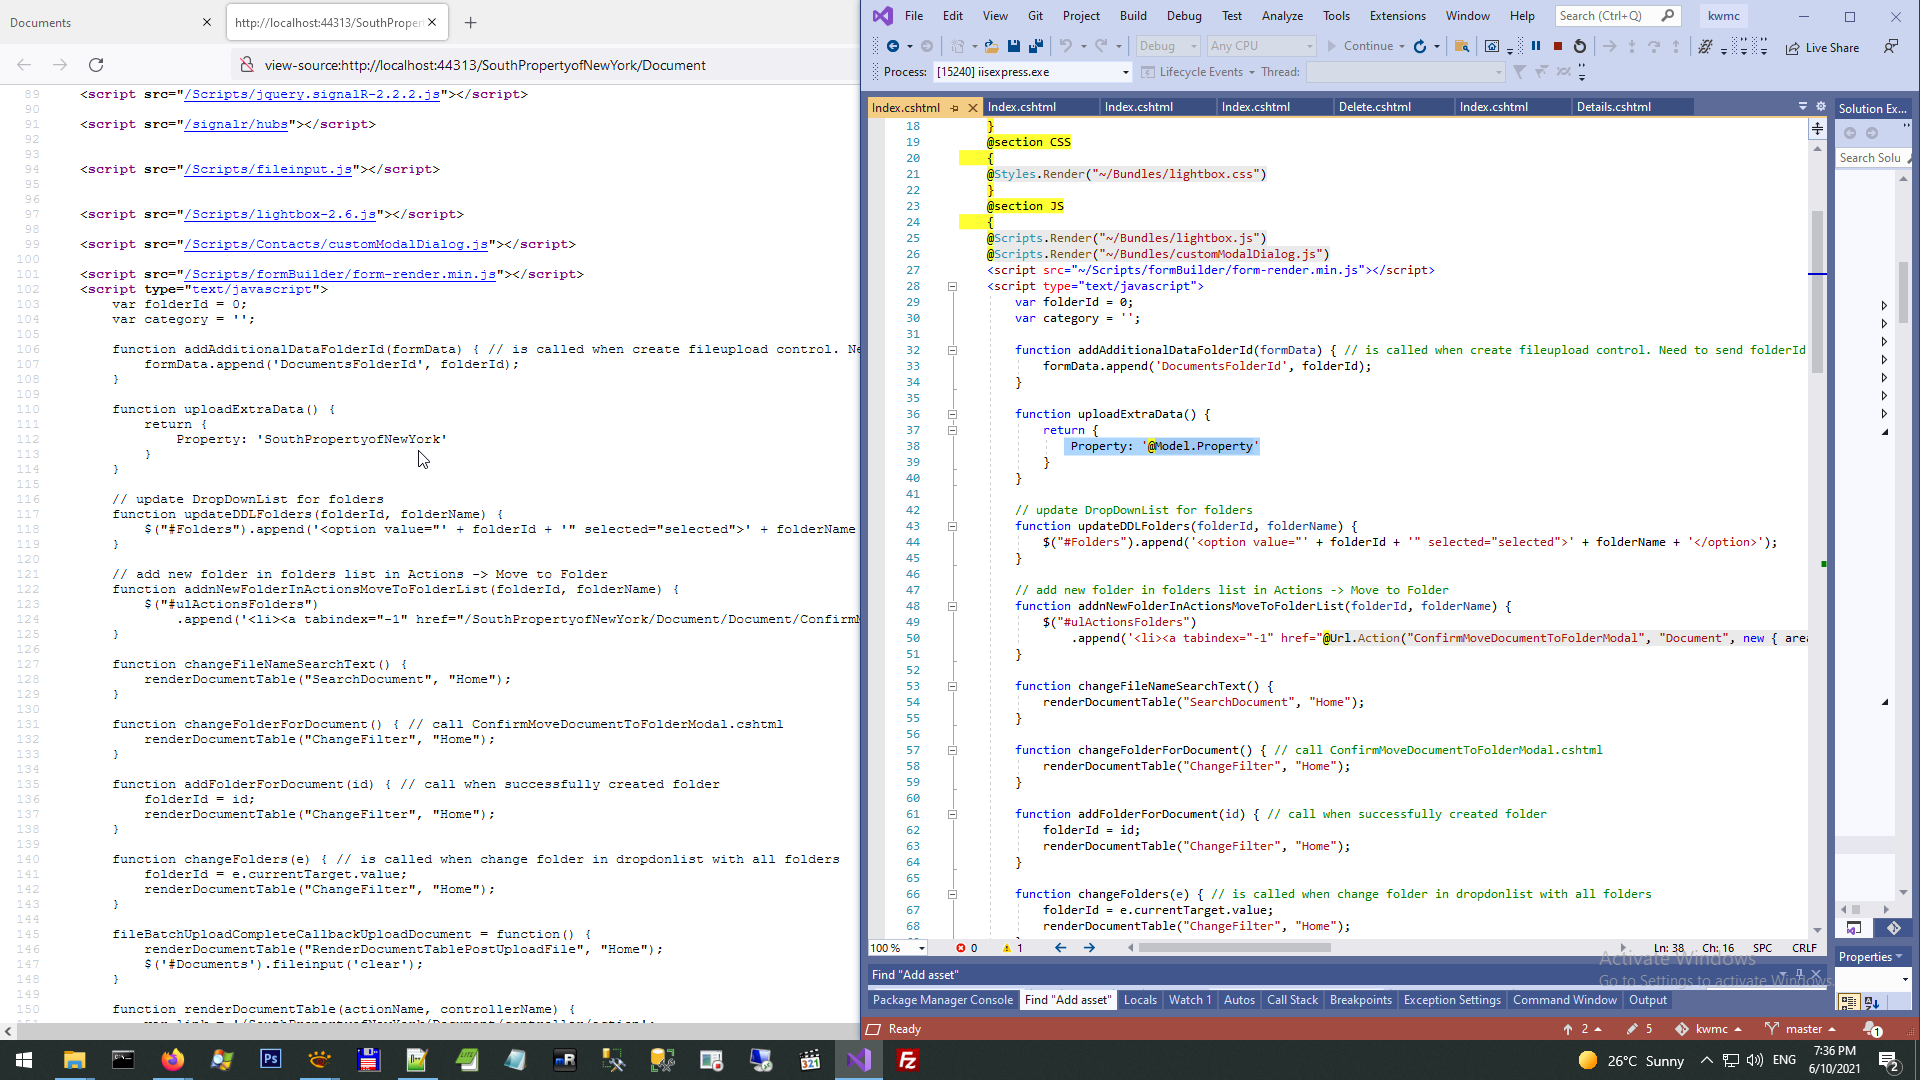Click the Open File folder icon

(x=991, y=46)
